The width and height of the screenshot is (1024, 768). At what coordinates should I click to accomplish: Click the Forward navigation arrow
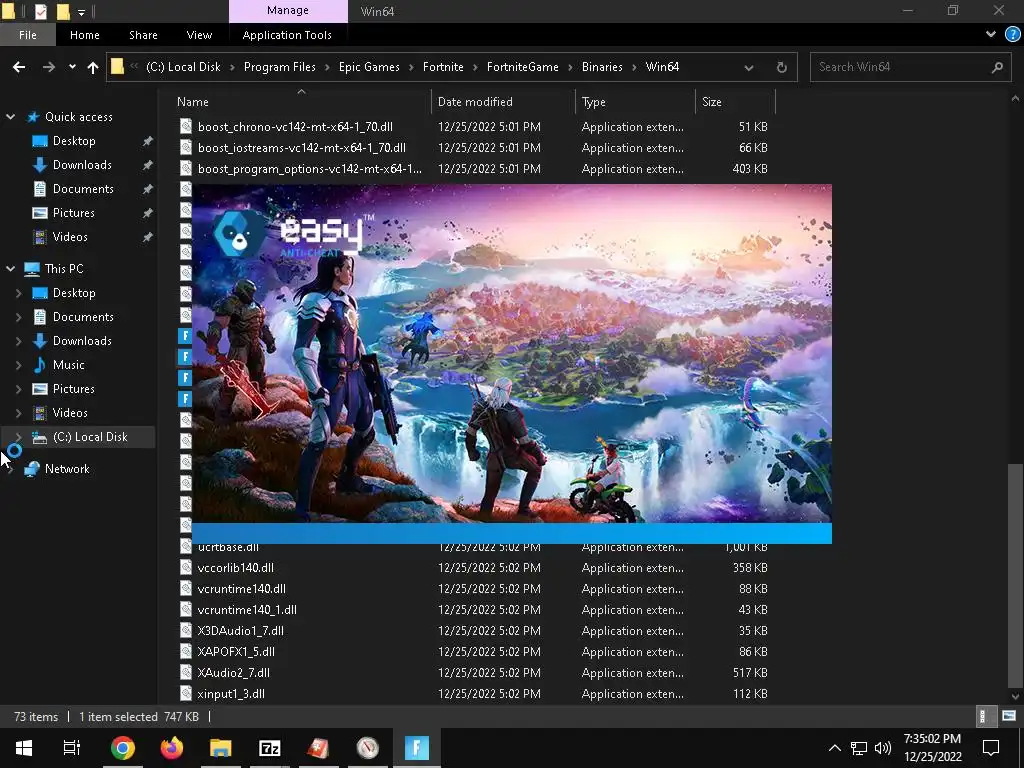point(49,67)
